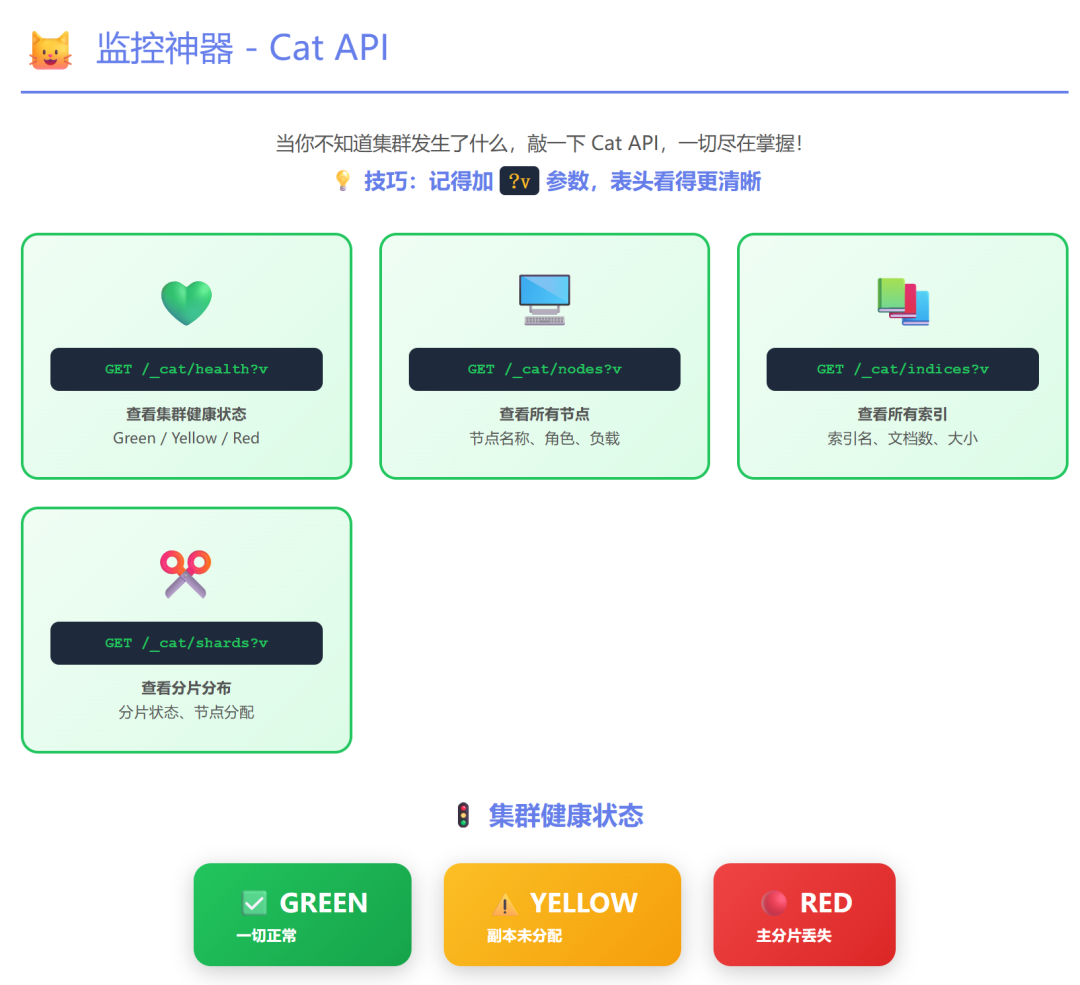Click the green checkmark icon in GREEN card
Screen dimensions: 1080x985
pyautogui.click(x=255, y=902)
